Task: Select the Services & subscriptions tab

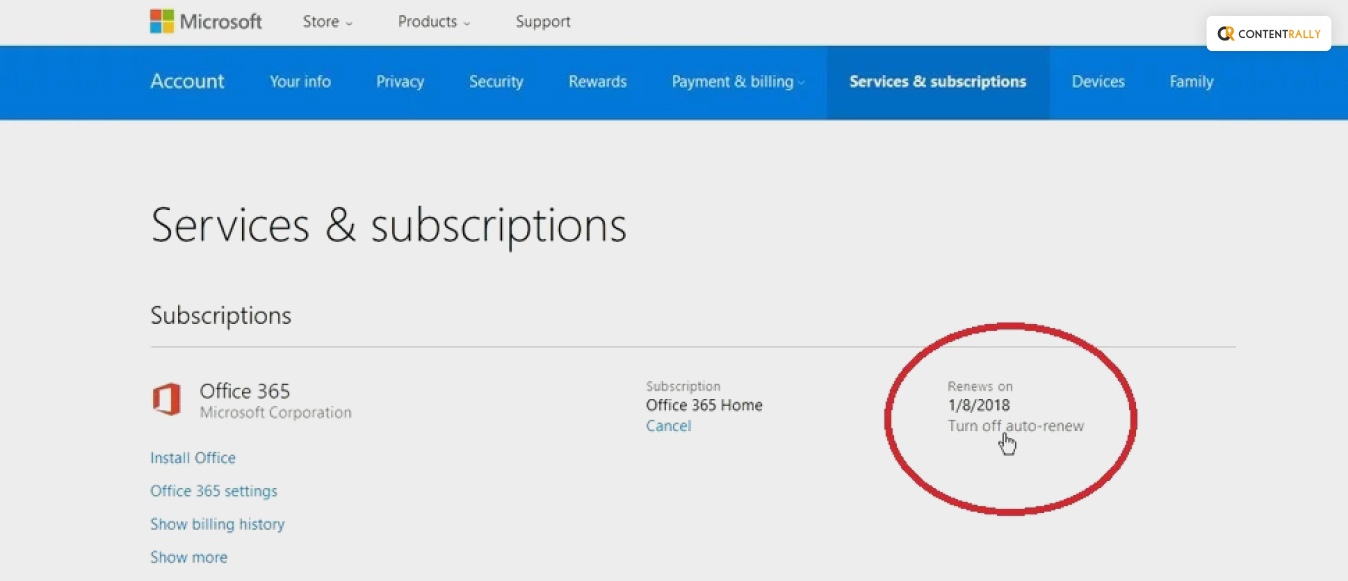Action: (x=937, y=82)
